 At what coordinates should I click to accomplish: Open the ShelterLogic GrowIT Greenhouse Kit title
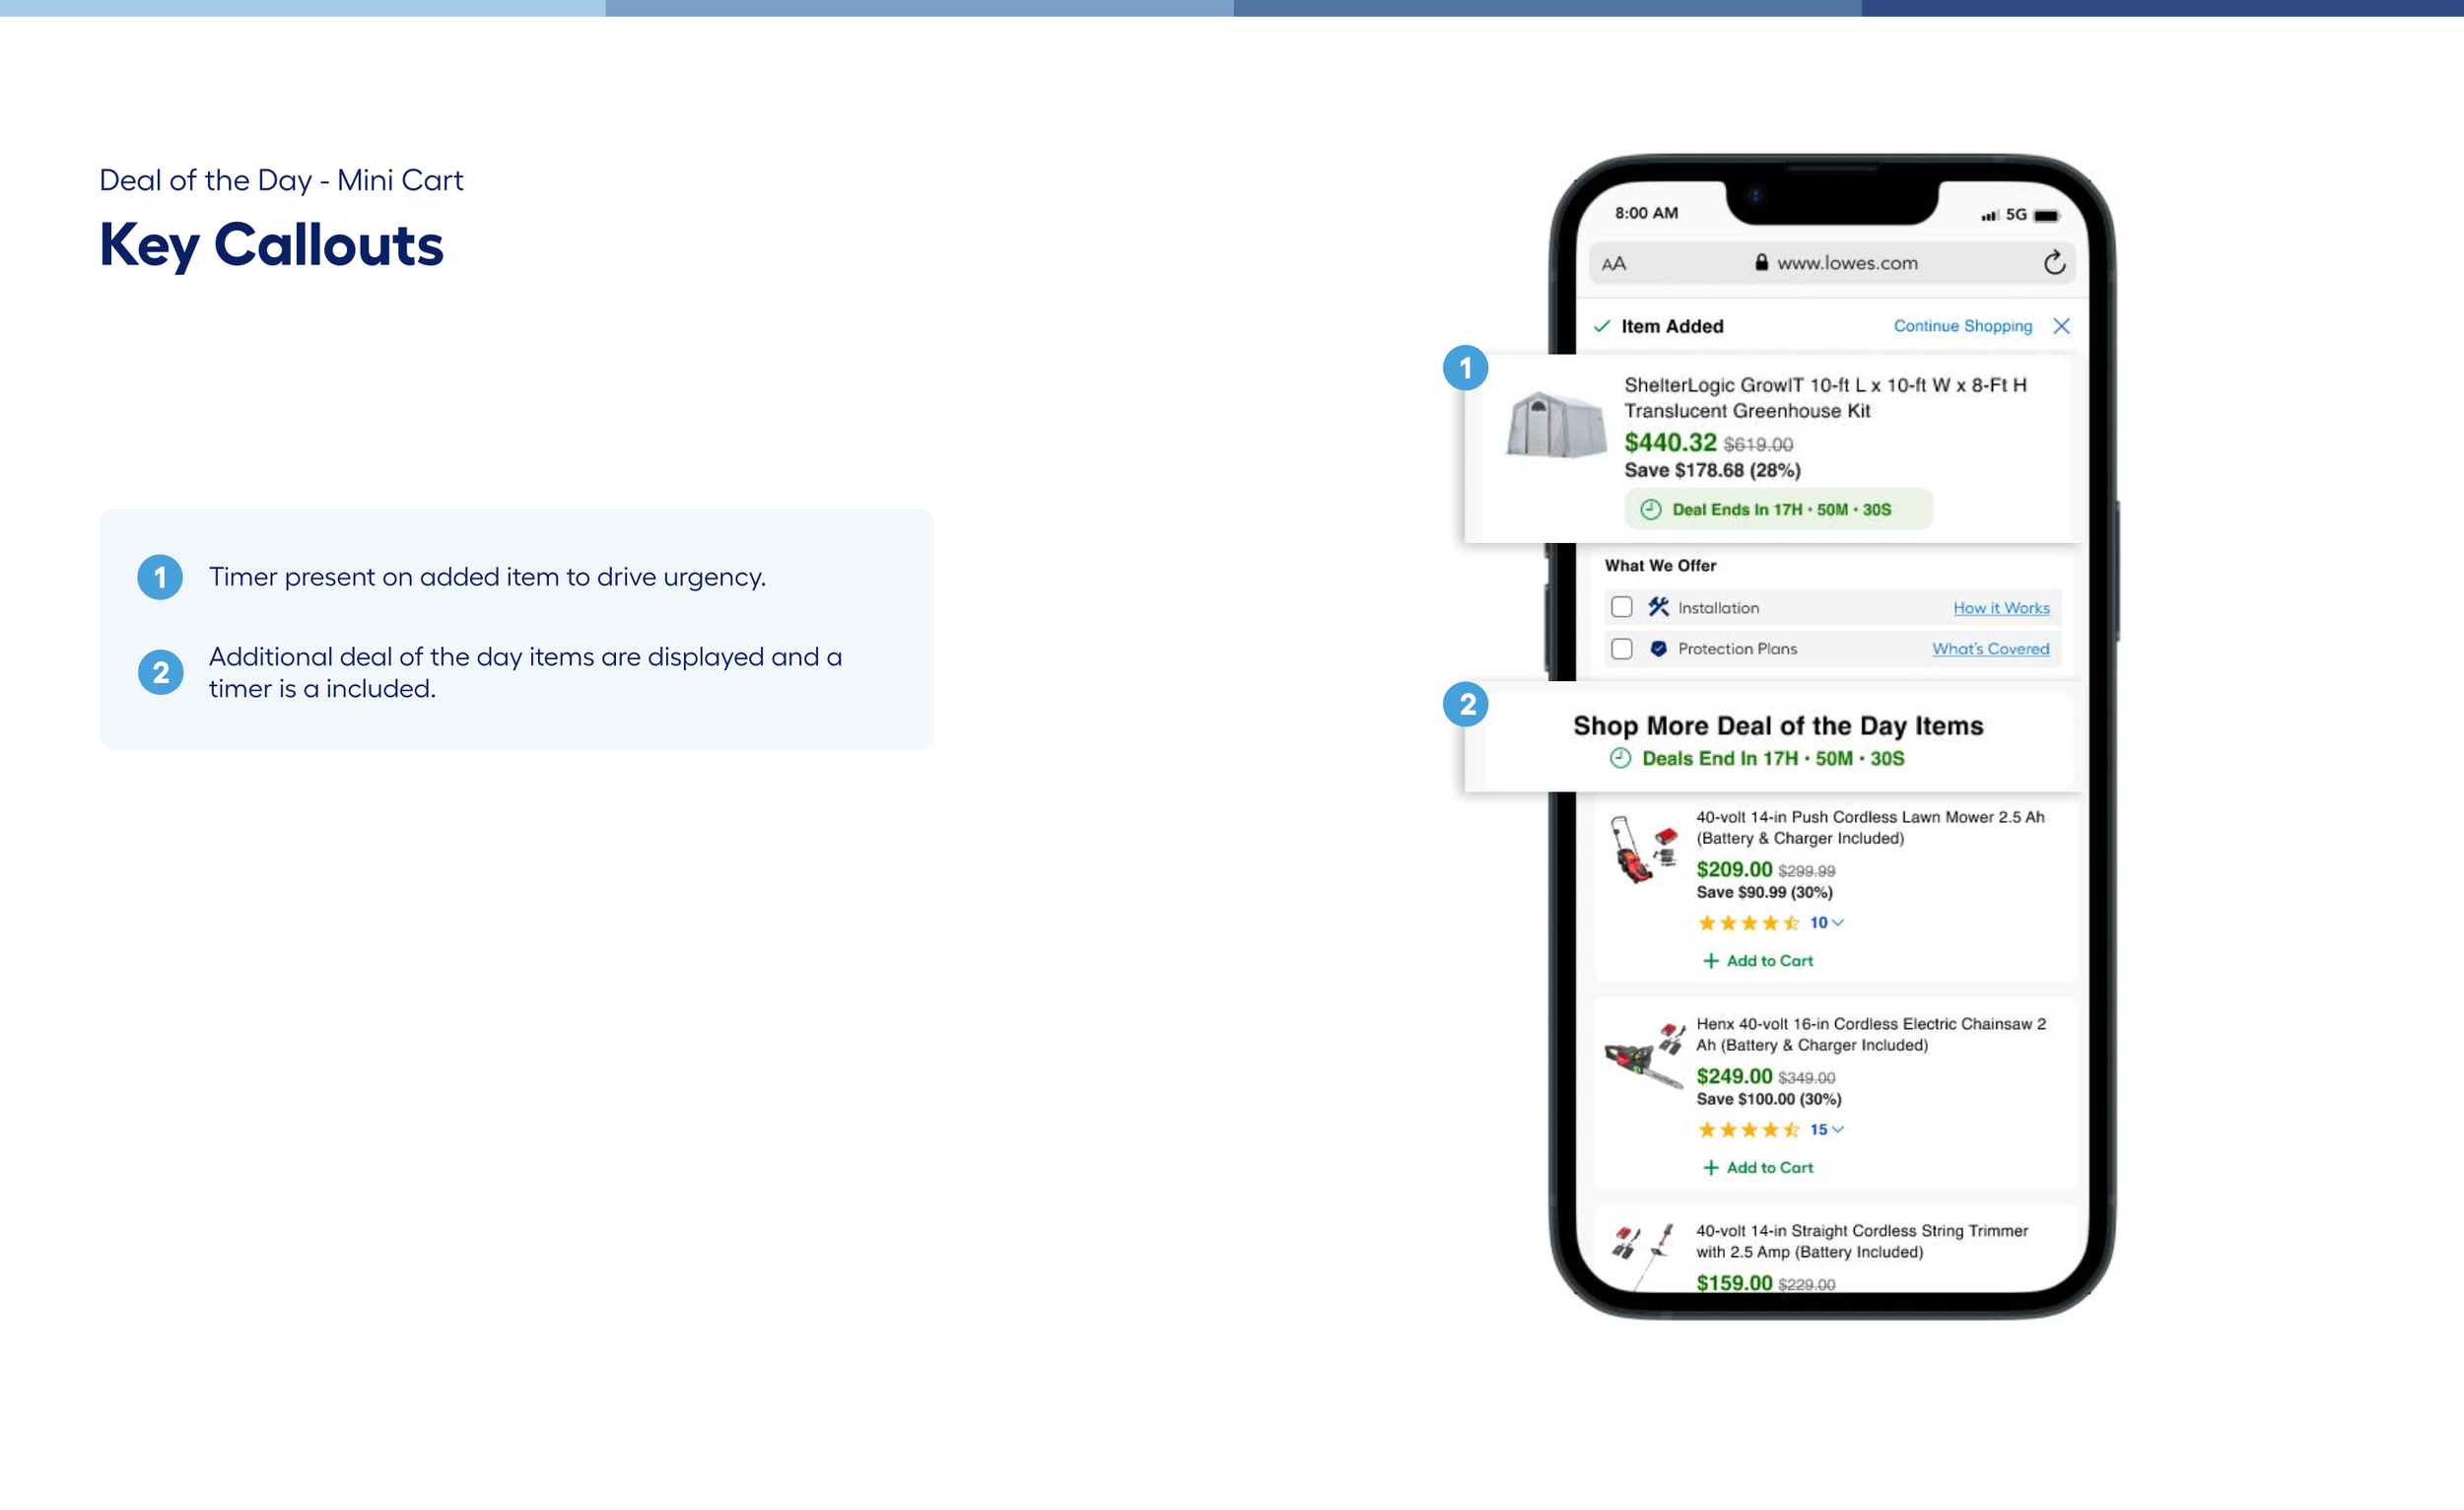click(x=1825, y=398)
